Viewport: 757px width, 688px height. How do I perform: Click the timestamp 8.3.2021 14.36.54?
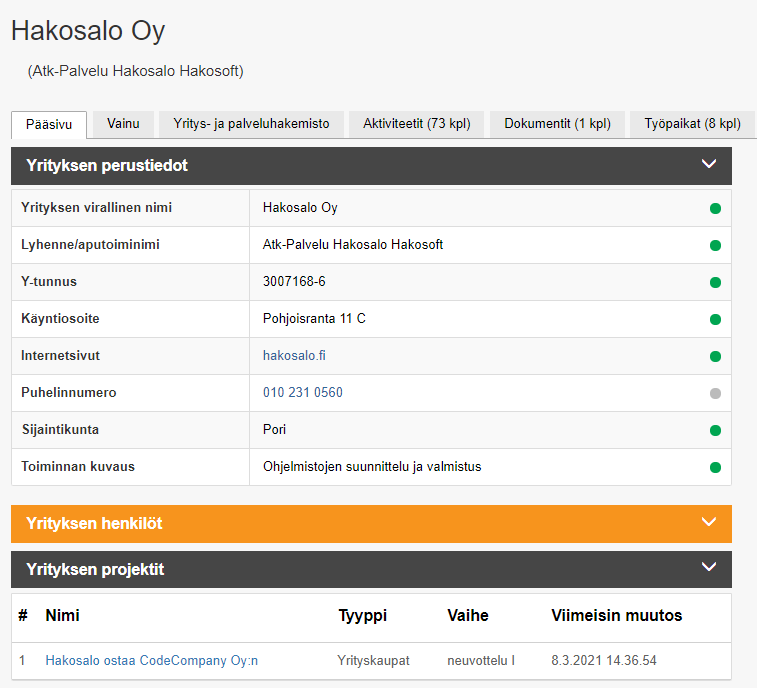[604, 660]
